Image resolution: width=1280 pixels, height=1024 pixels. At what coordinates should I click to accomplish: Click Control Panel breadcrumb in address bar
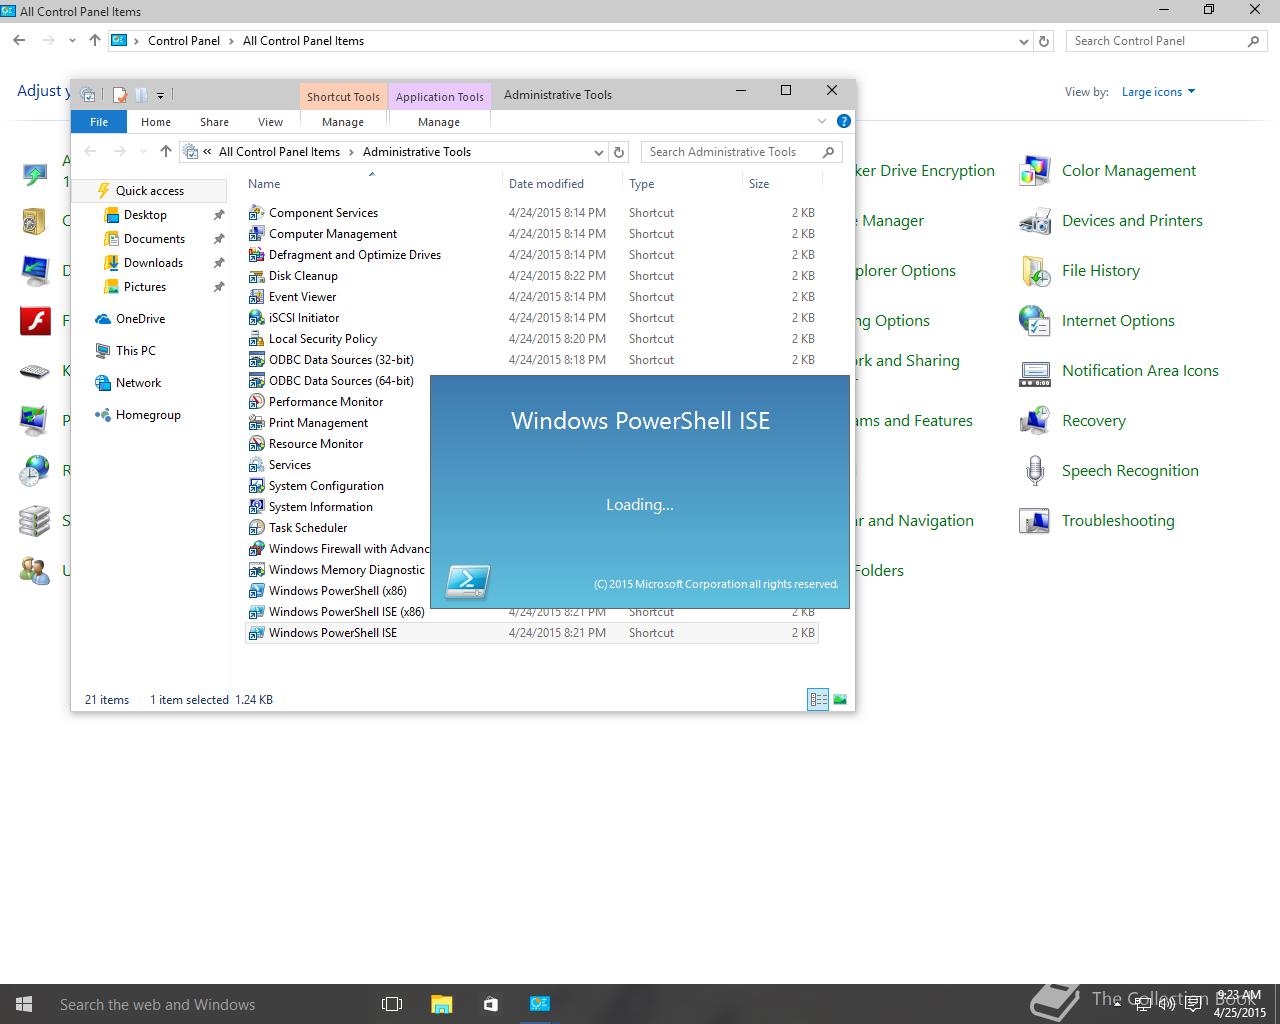click(184, 41)
